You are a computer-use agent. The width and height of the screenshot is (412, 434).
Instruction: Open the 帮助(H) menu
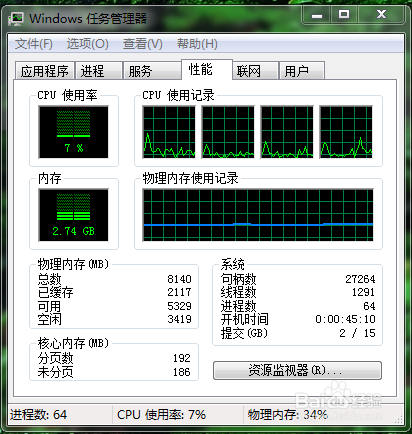(x=197, y=44)
